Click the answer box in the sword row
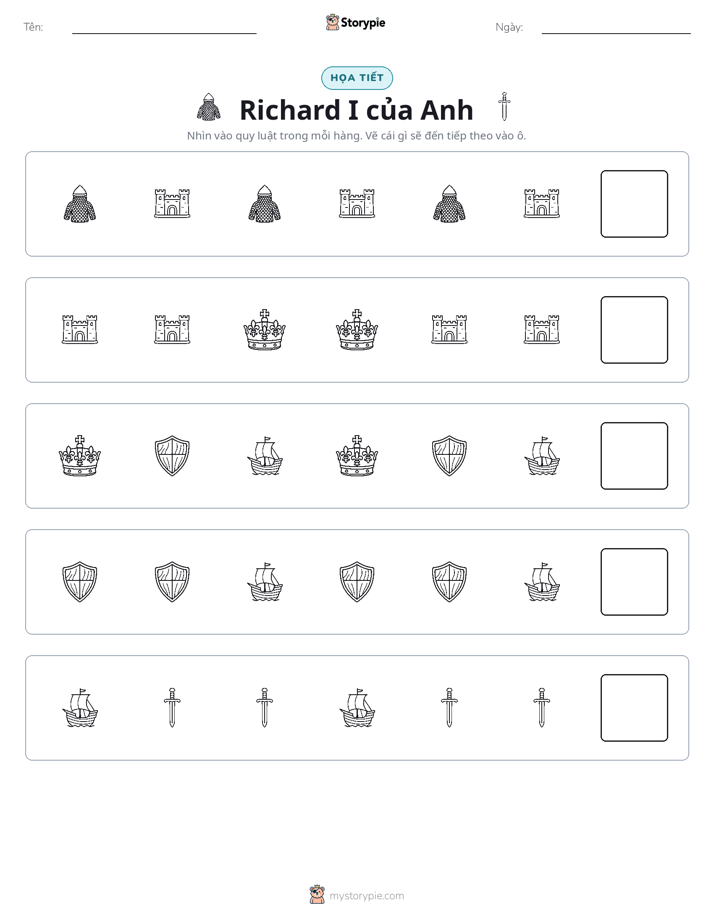This screenshot has width=714, height=924. [x=634, y=708]
